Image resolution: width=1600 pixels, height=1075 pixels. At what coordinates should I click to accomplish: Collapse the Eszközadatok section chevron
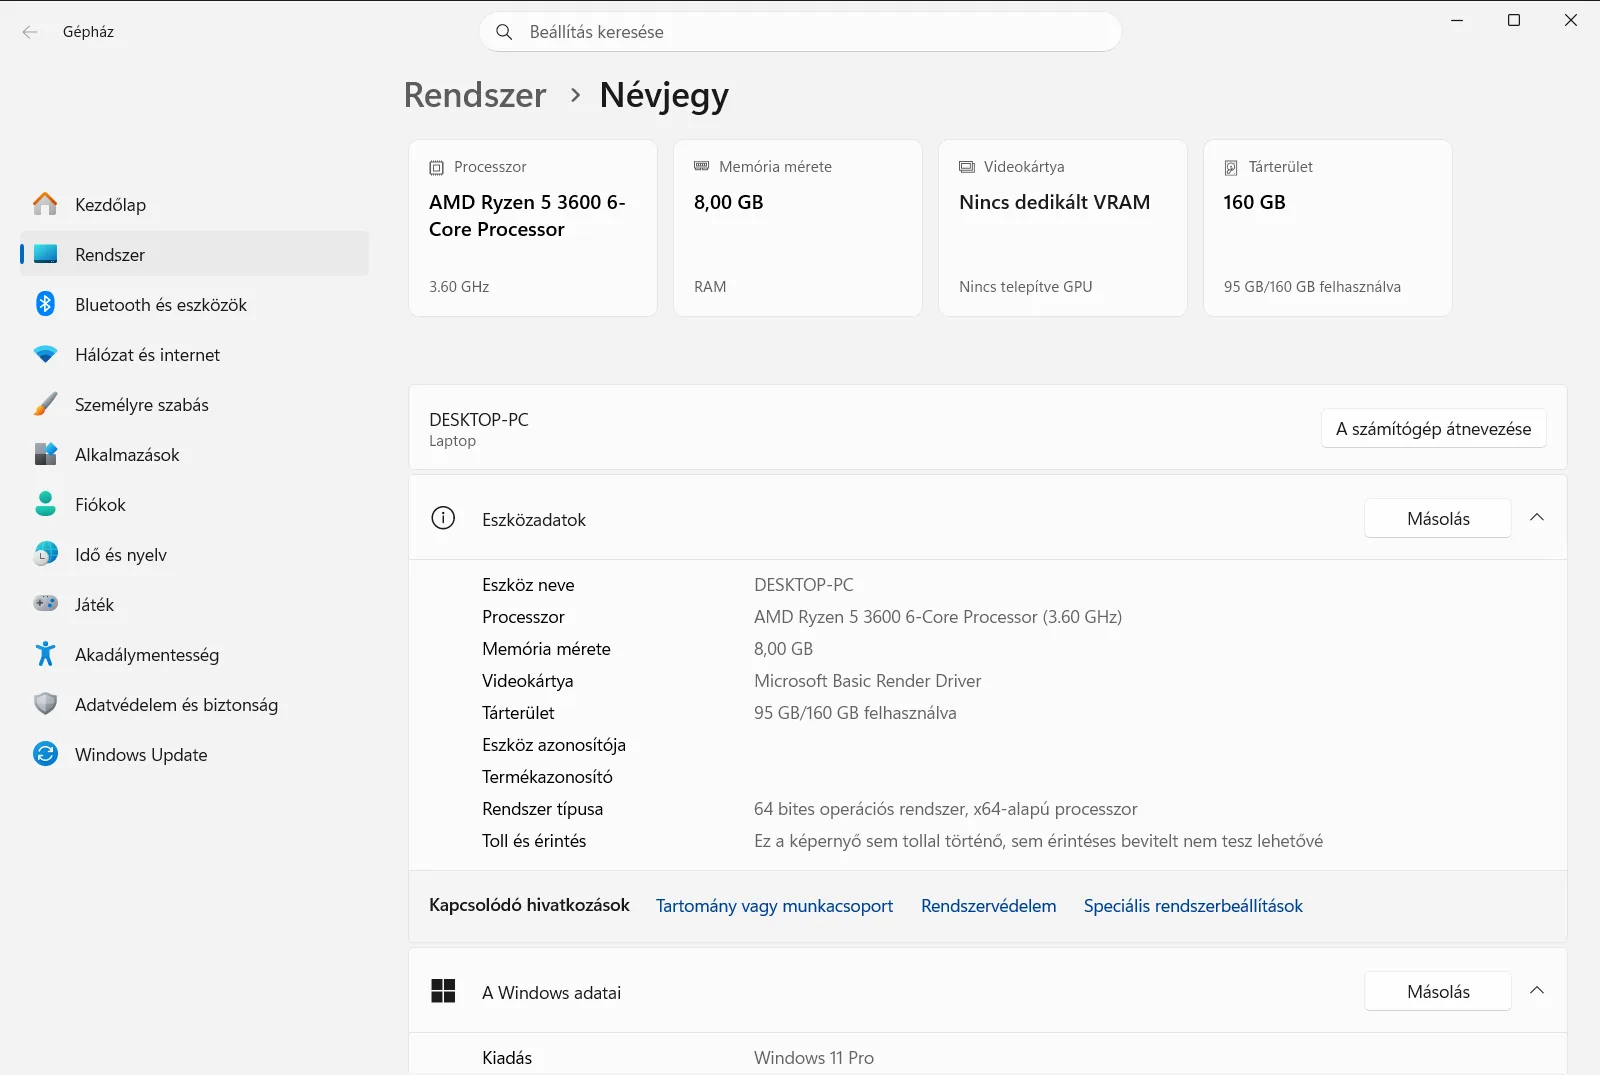(1537, 518)
